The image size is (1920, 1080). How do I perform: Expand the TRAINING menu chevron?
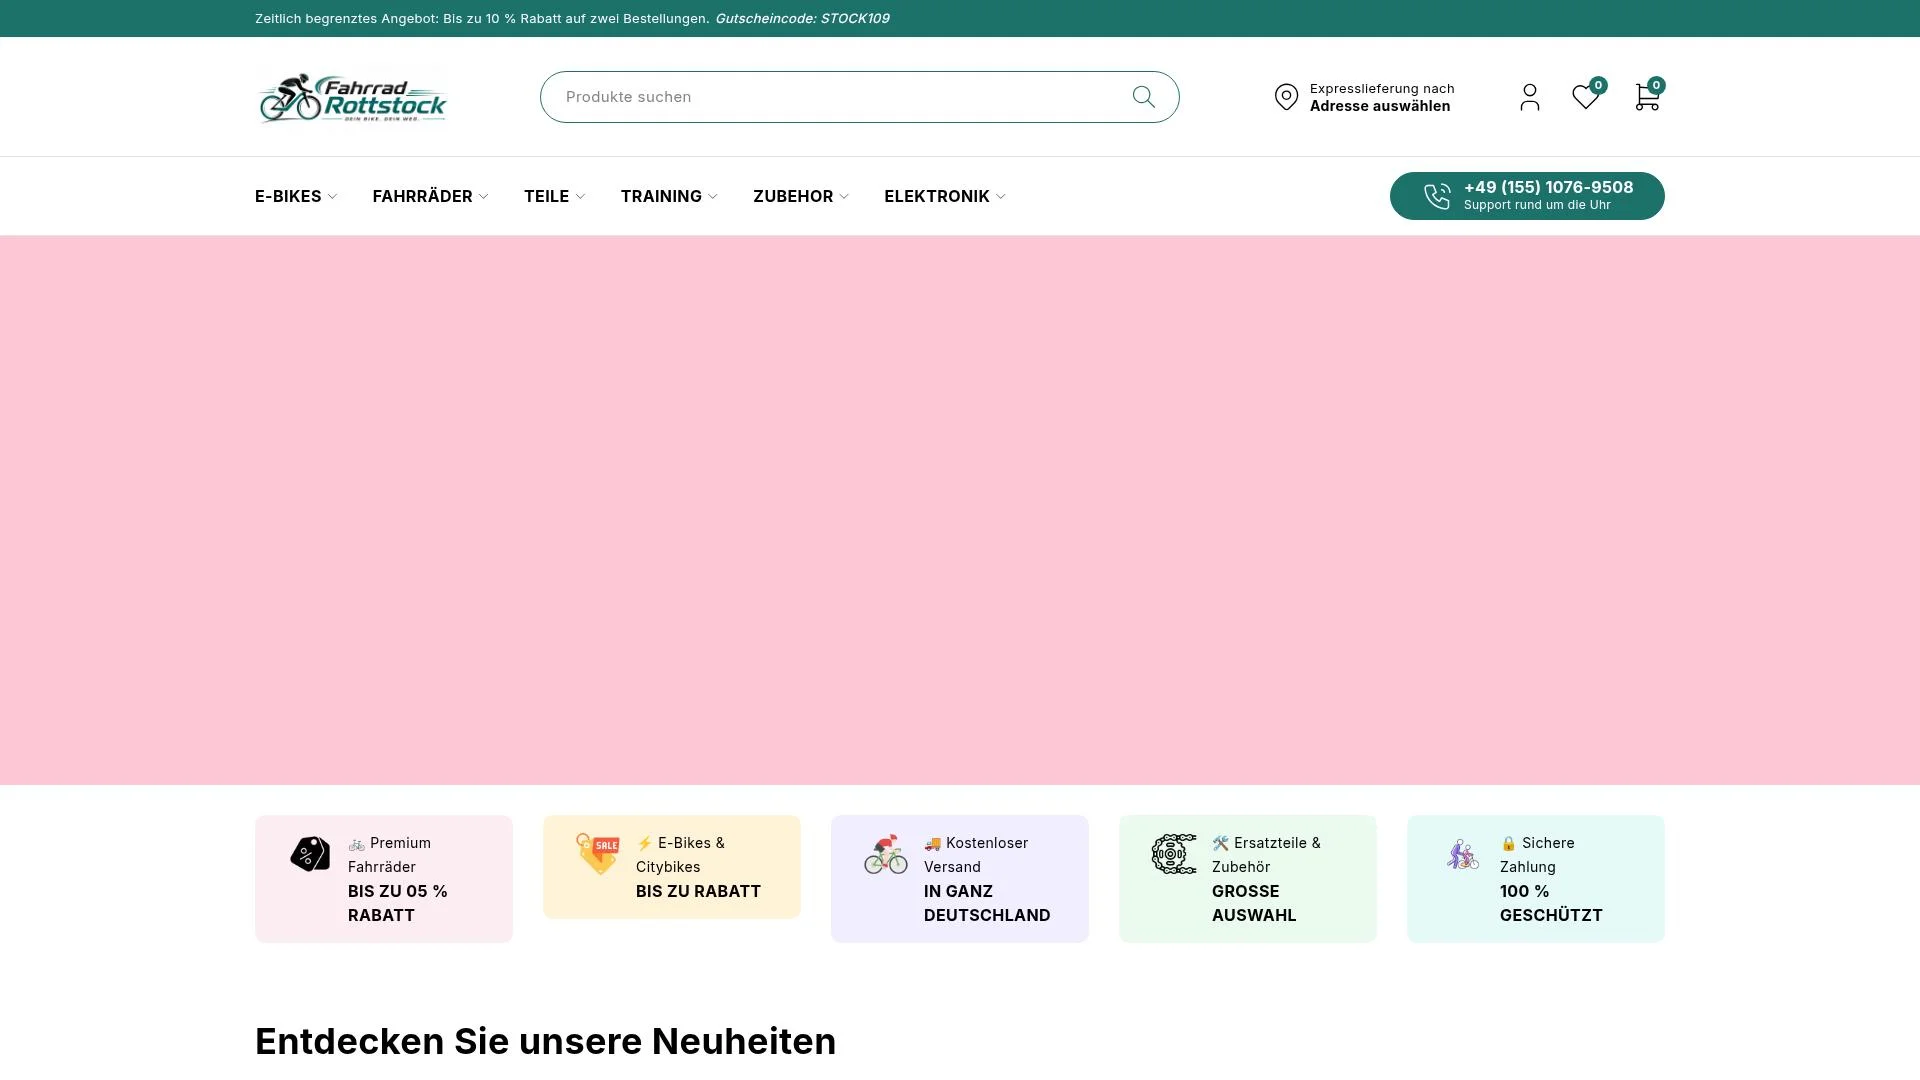712,197
